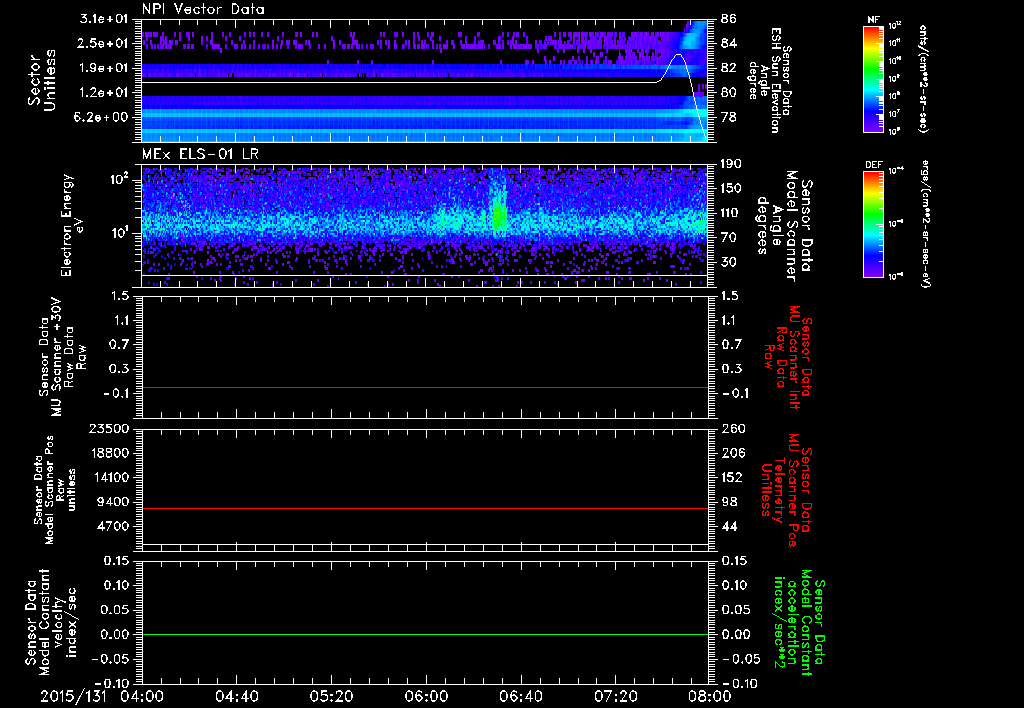Click the 06:00 time axis label
Image resolution: width=1024 pixels, height=708 pixels.
[426, 696]
